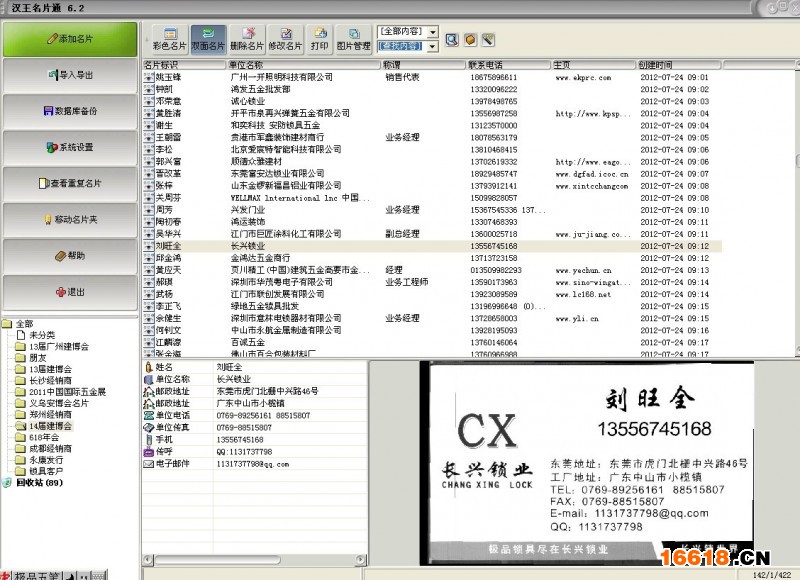Select the 锁具客户 folder
This screenshot has width=800, height=580.
click(x=46, y=471)
